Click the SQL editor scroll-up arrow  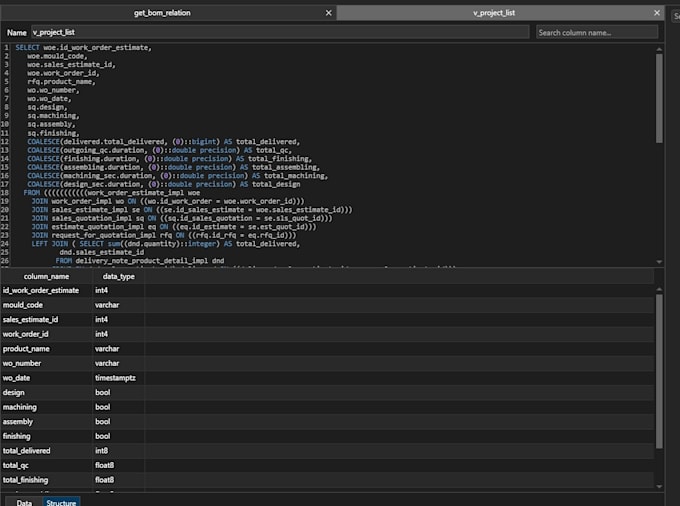pos(659,49)
